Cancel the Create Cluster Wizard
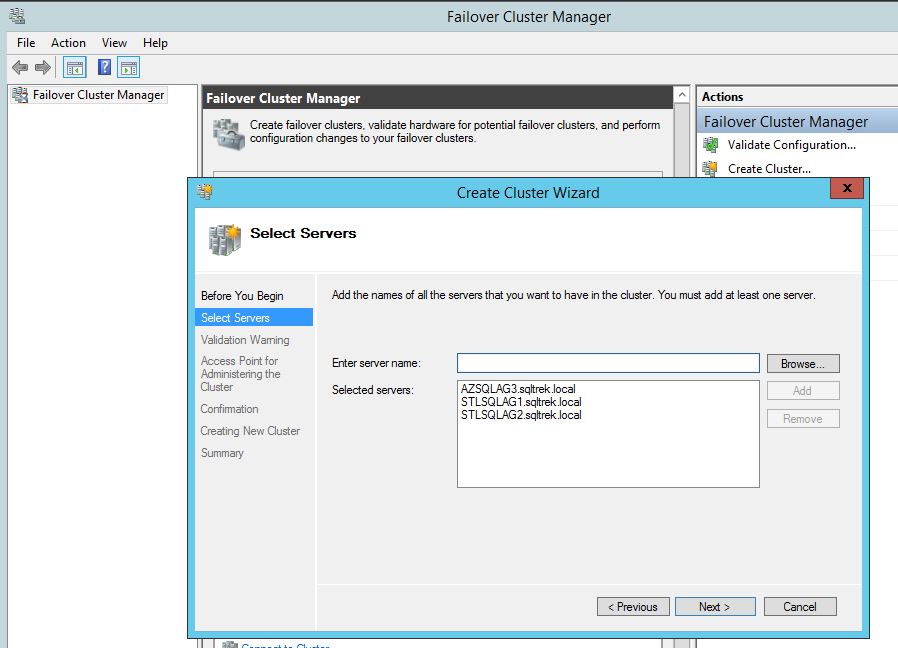This screenshot has width=898, height=648. coord(800,607)
